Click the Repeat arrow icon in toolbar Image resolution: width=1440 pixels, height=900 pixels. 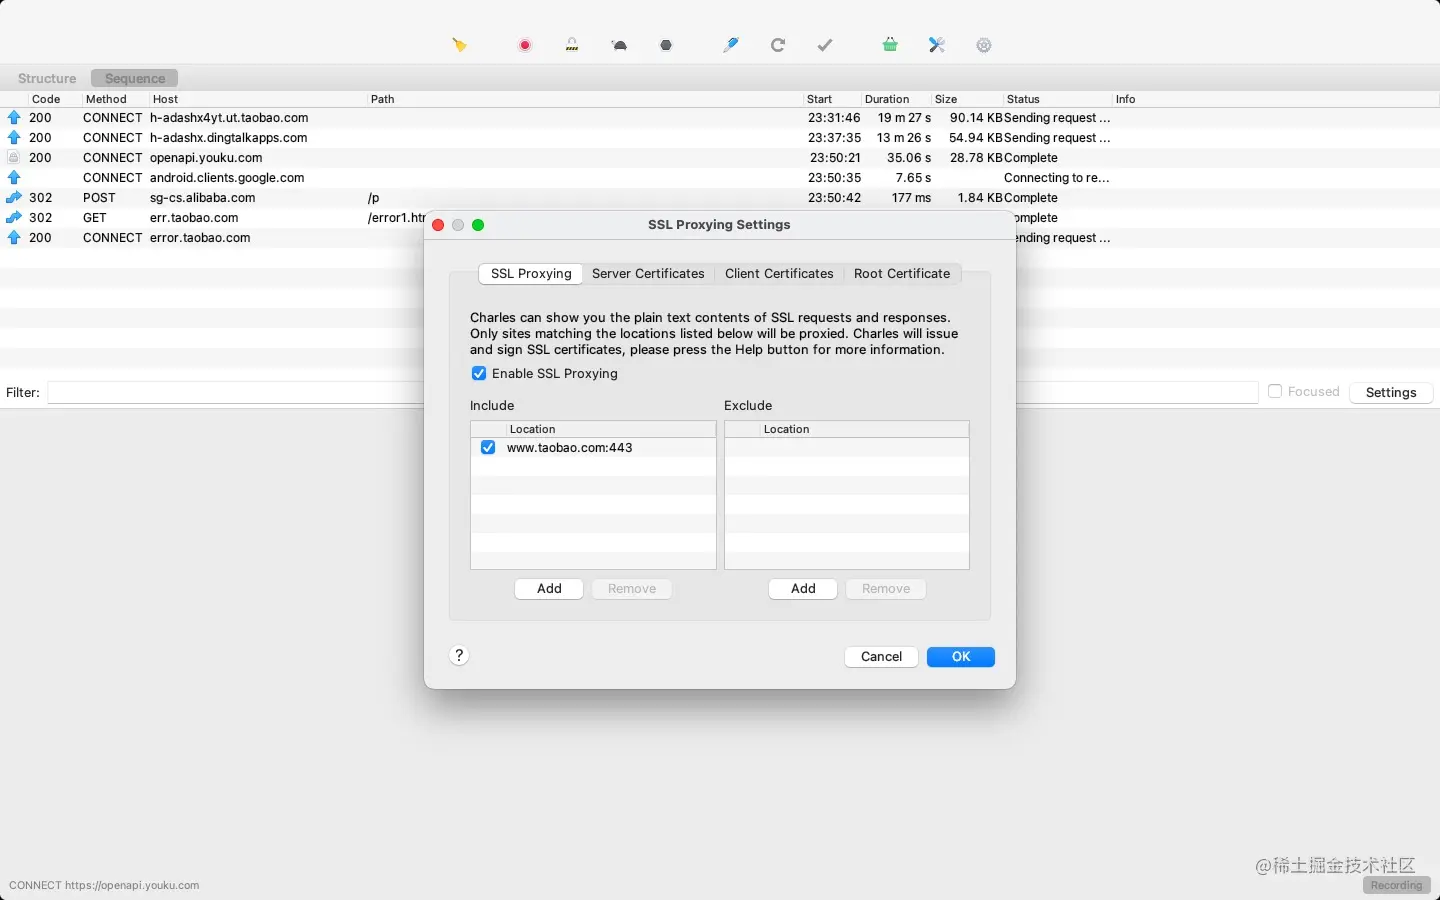778,45
